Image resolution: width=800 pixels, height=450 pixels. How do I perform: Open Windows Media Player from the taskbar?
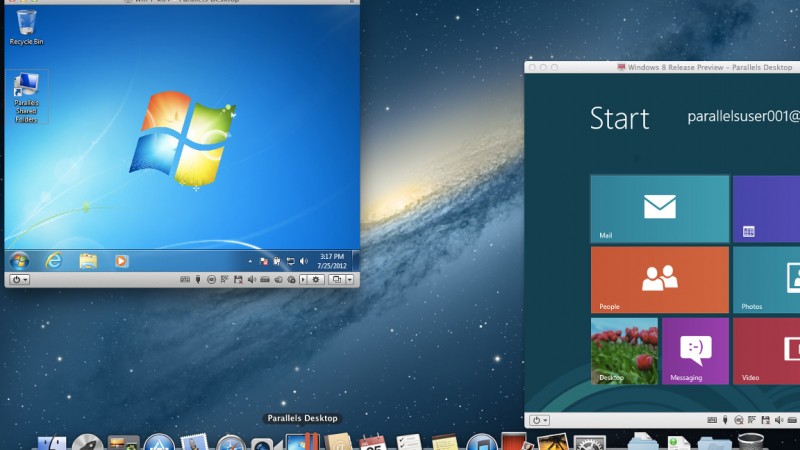click(121, 261)
